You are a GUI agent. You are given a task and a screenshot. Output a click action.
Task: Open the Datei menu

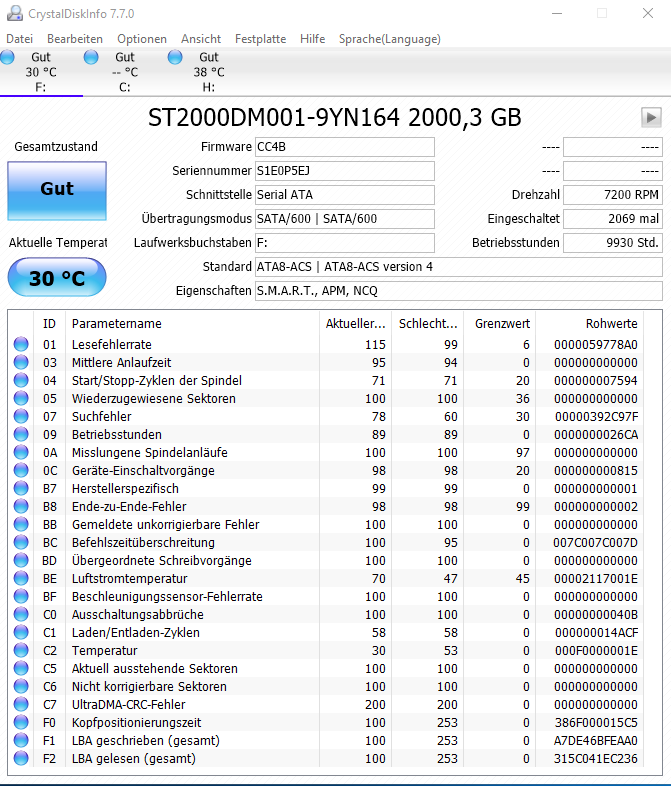[x=20, y=39]
